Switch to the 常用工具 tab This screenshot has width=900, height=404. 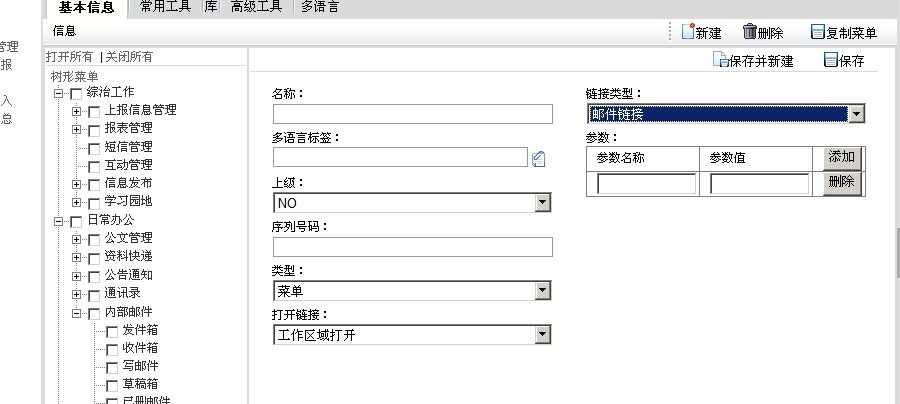pyautogui.click(x=165, y=7)
